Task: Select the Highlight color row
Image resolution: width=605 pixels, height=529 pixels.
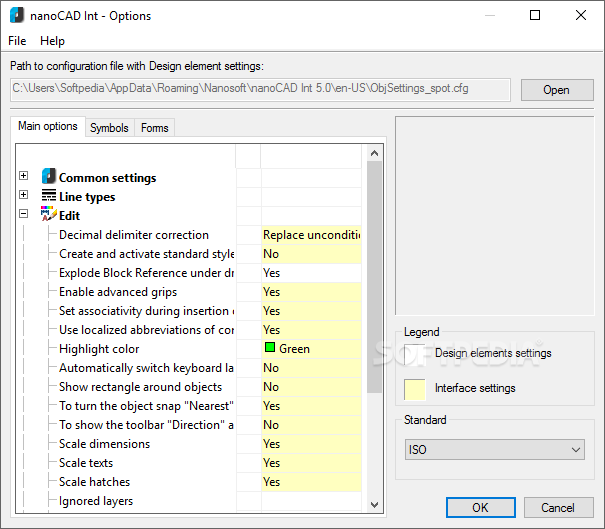Action: click(99, 349)
